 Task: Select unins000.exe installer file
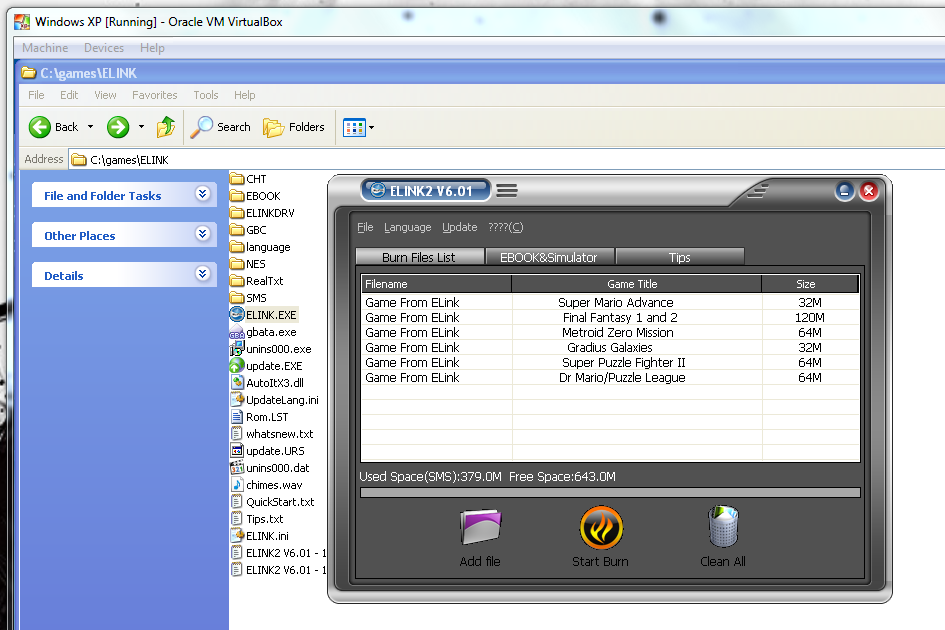click(271, 349)
